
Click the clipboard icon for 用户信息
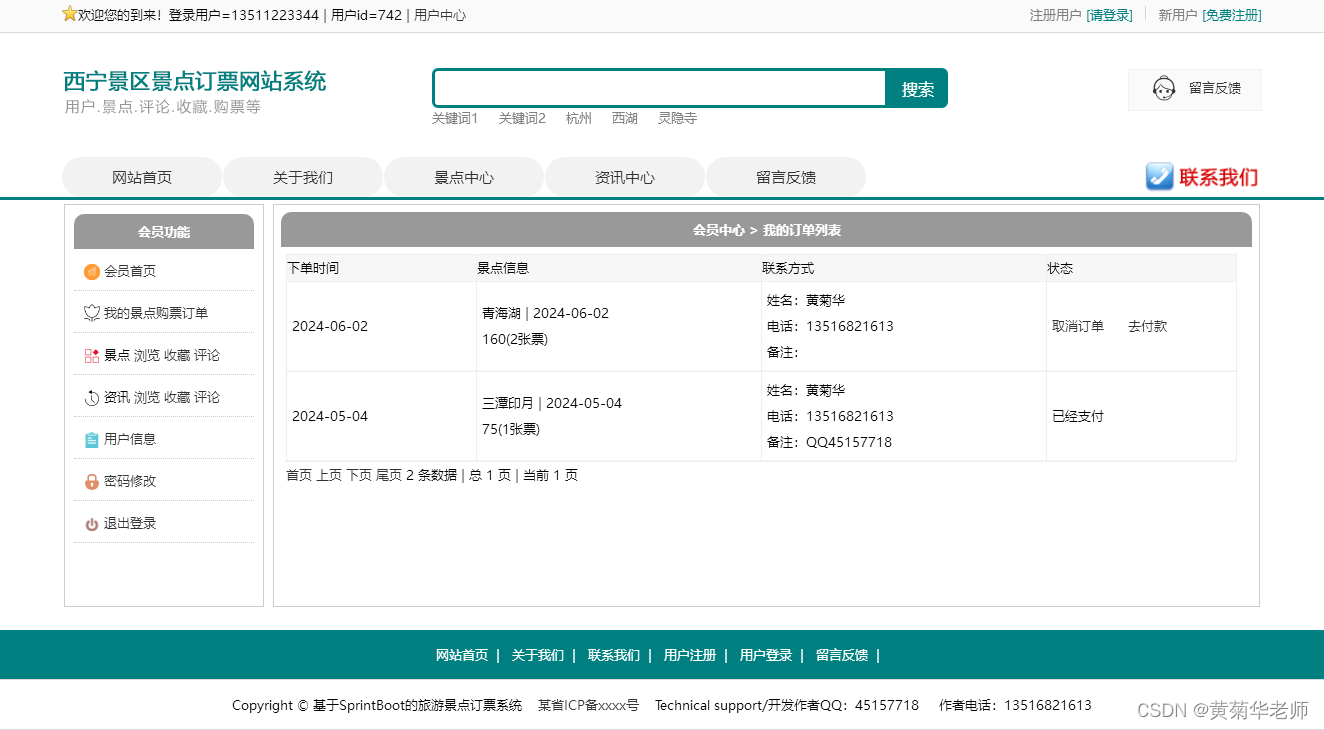(x=92, y=439)
